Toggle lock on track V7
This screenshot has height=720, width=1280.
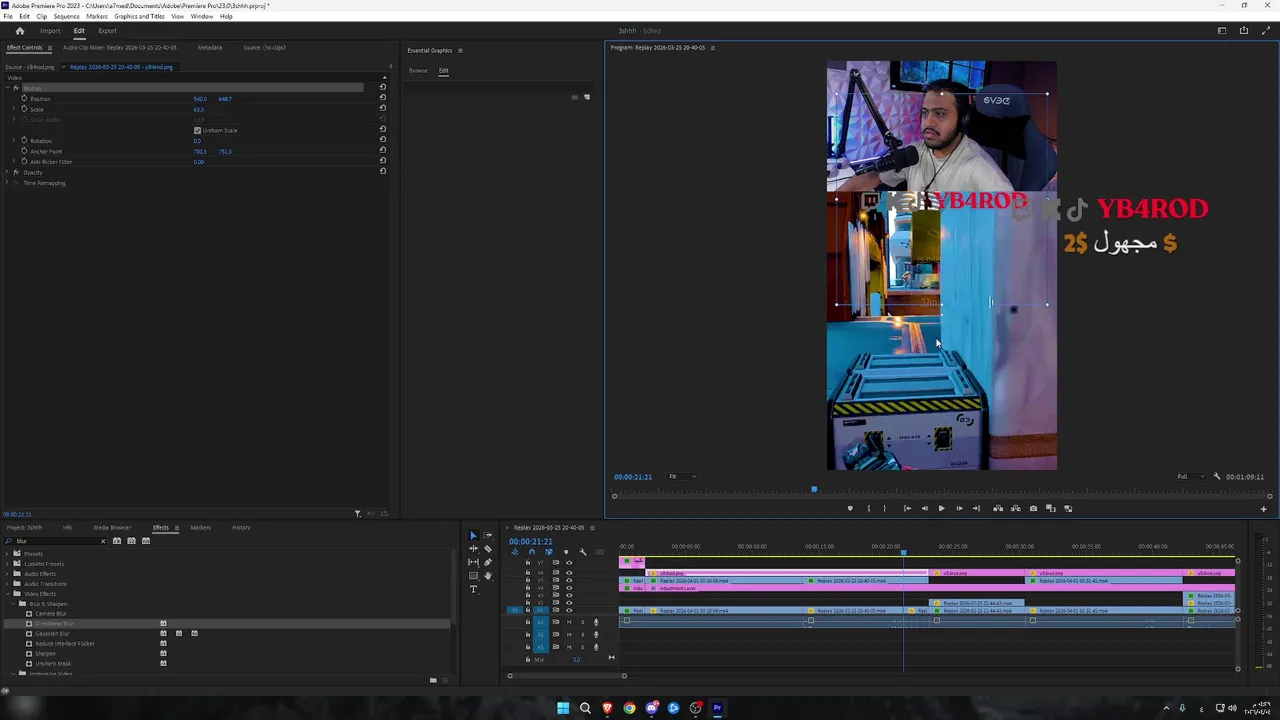(x=528, y=562)
